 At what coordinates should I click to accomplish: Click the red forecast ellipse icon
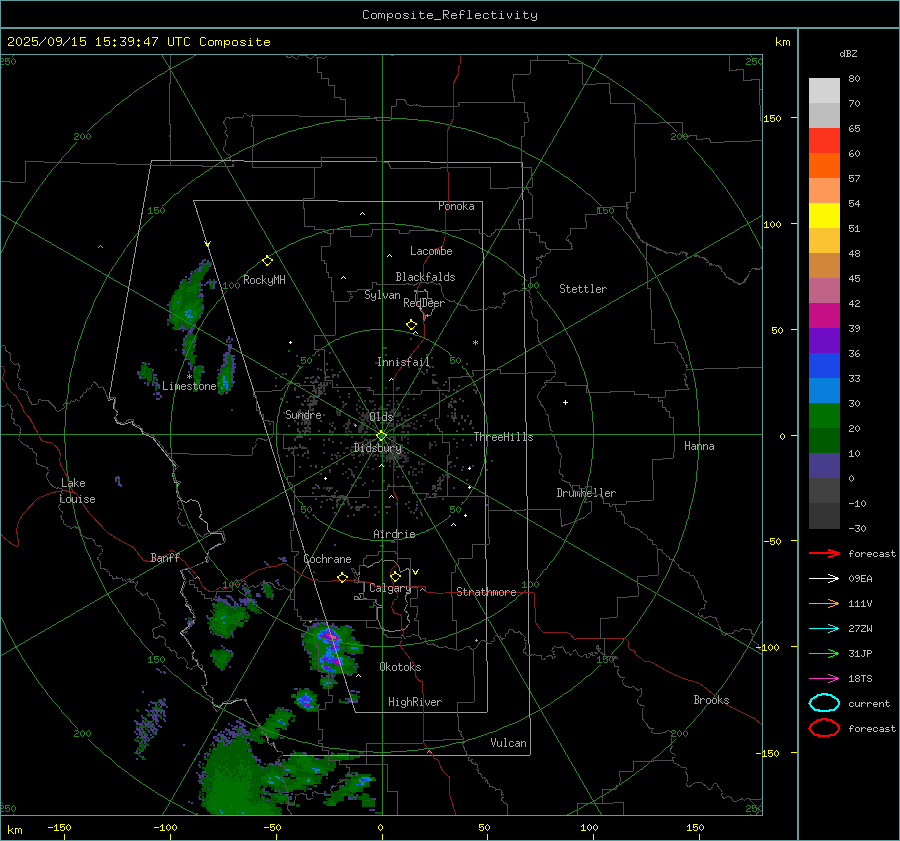pos(824,728)
